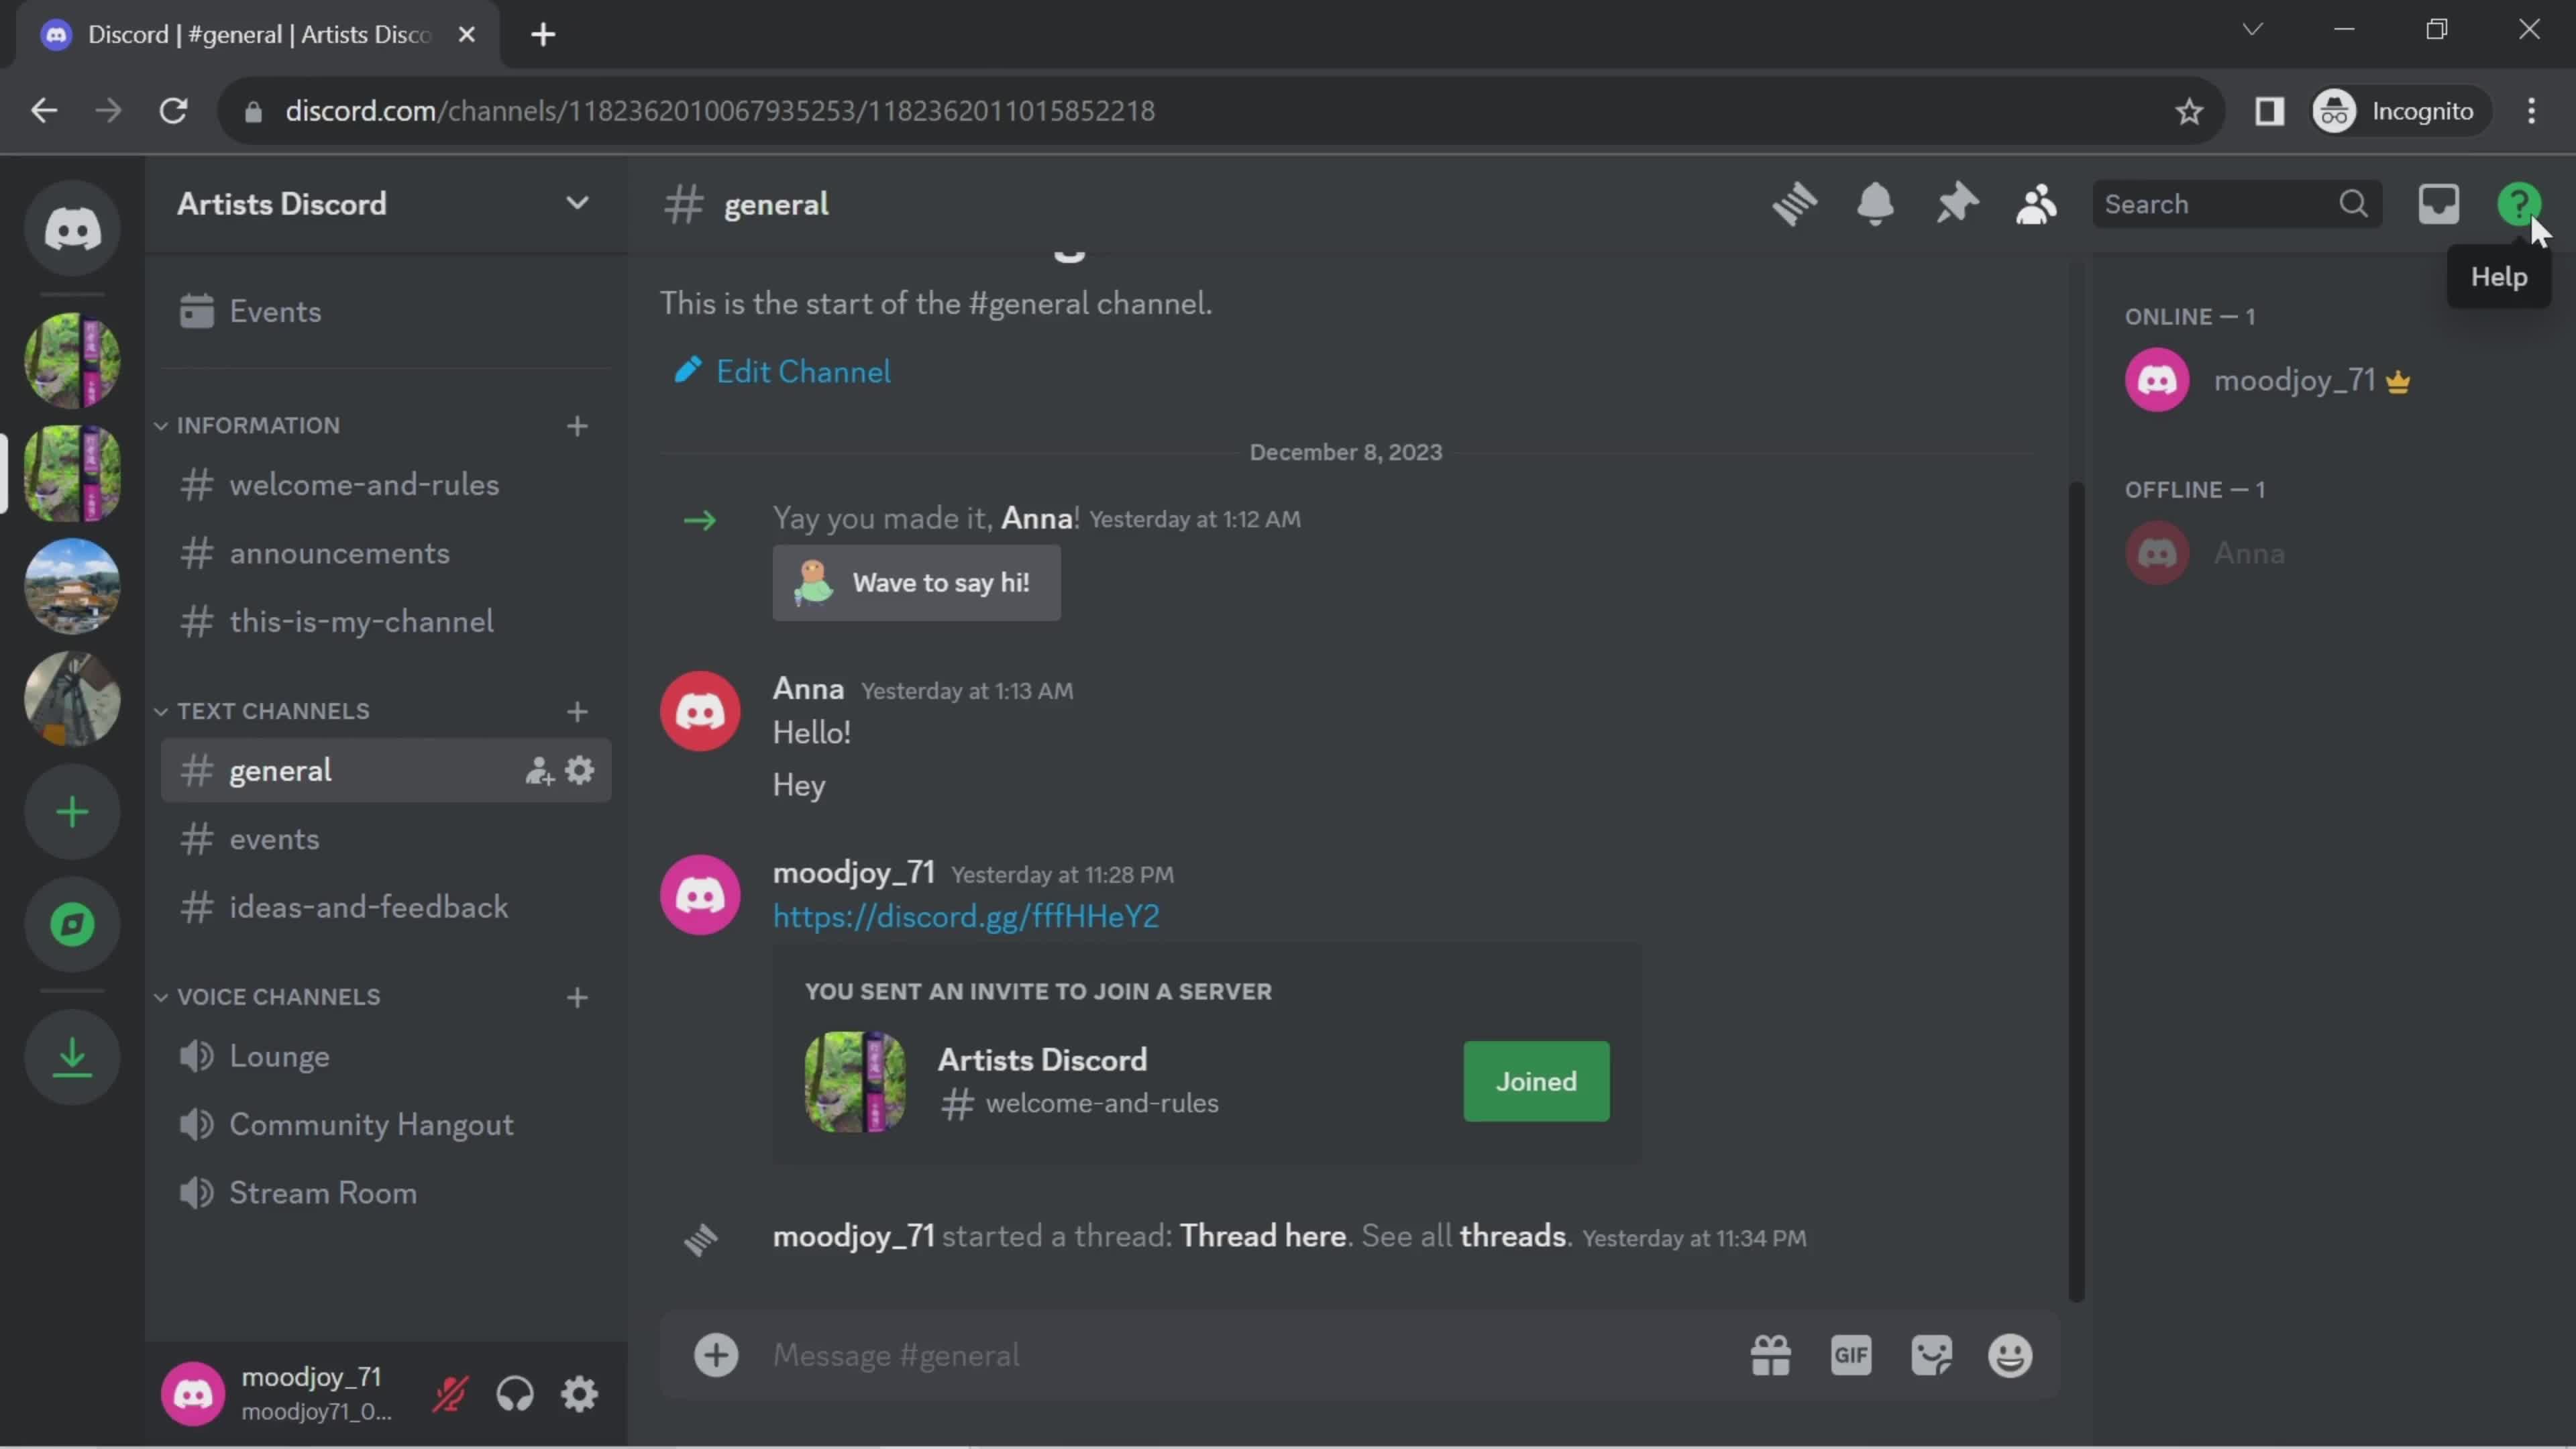The image size is (2576, 1449).
Task: Toggle headphone icon on user profile
Action: (x=515, y=1394)
